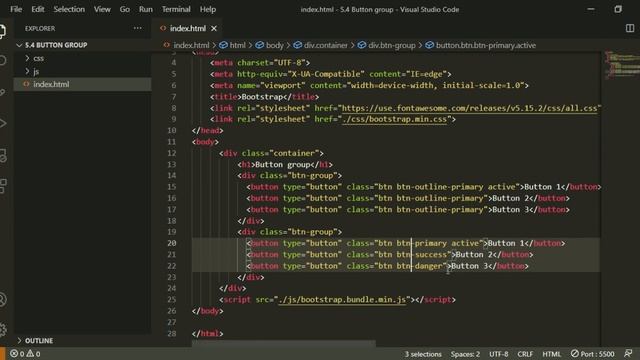Open the Extensions activity bar icon

[2, 186]
